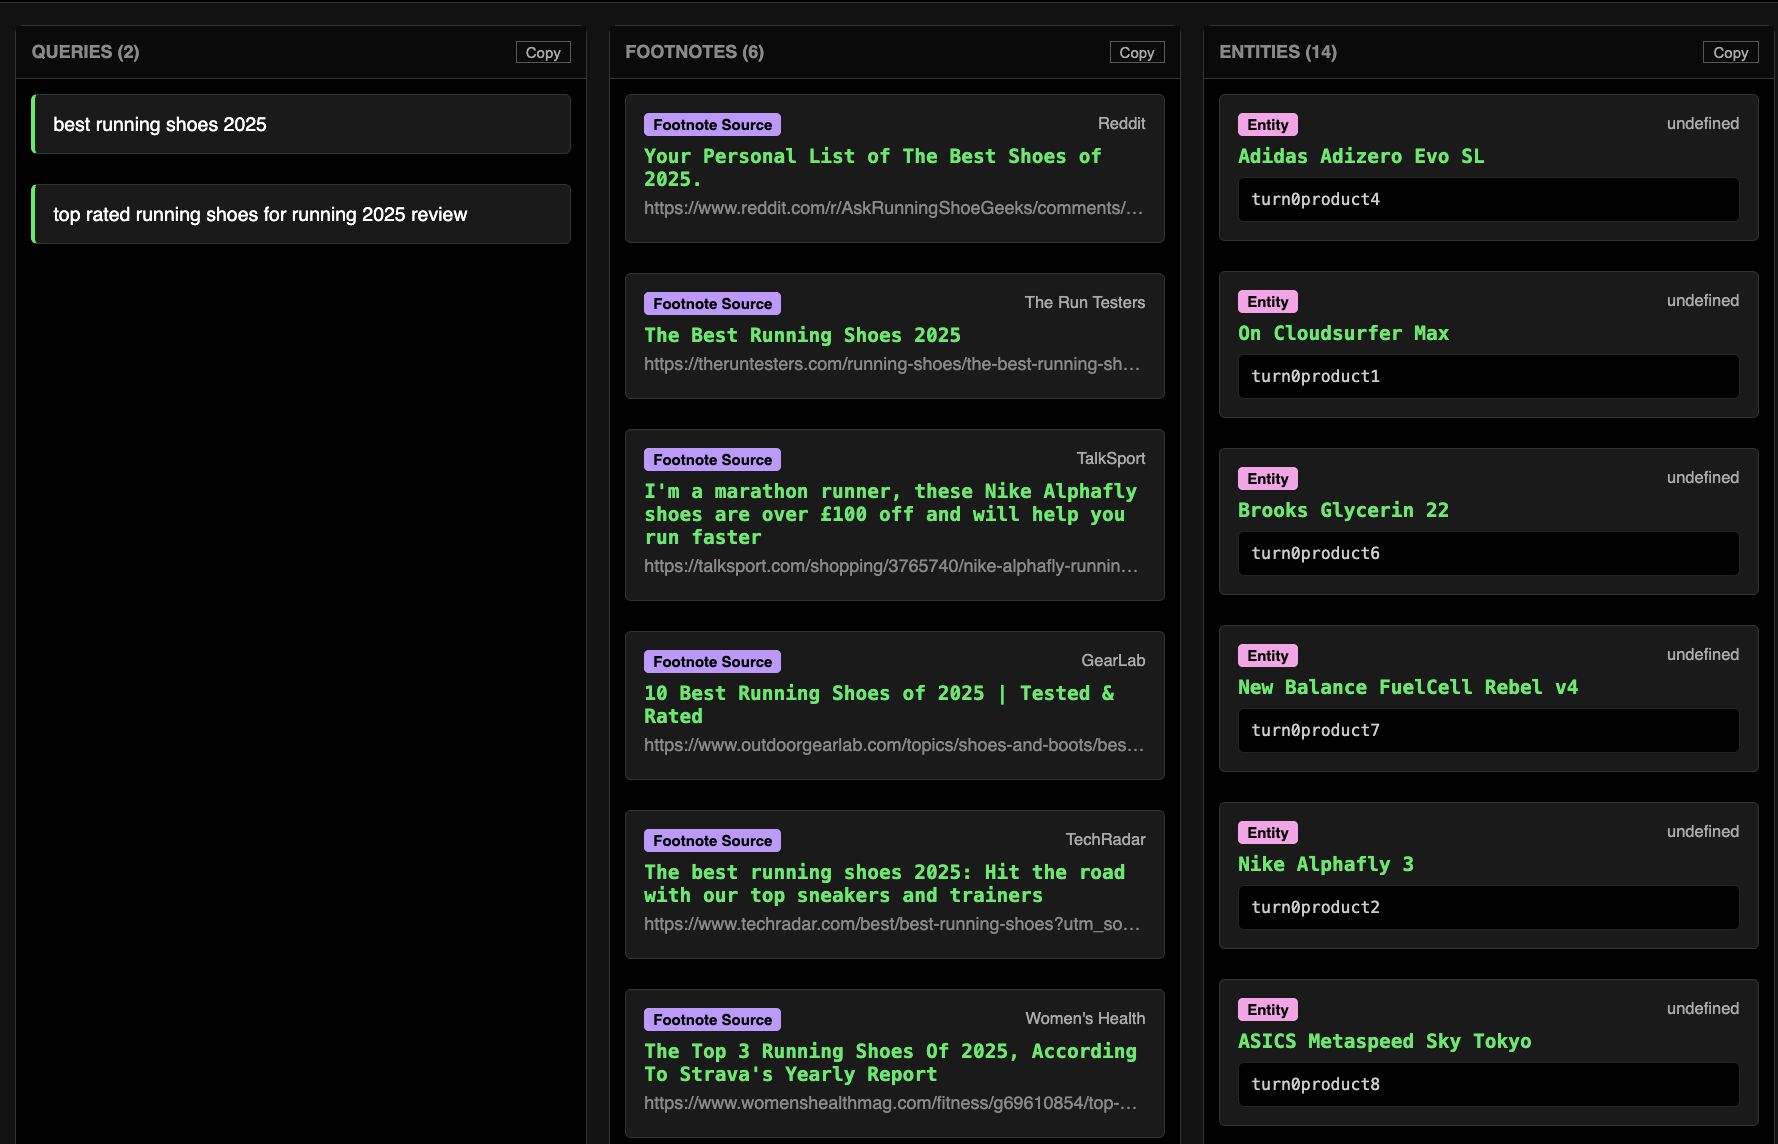Image resolution: width=1778 pixels, height=1144 pixels.
Task: Copy the Footnotes list
Action: 1137,53
